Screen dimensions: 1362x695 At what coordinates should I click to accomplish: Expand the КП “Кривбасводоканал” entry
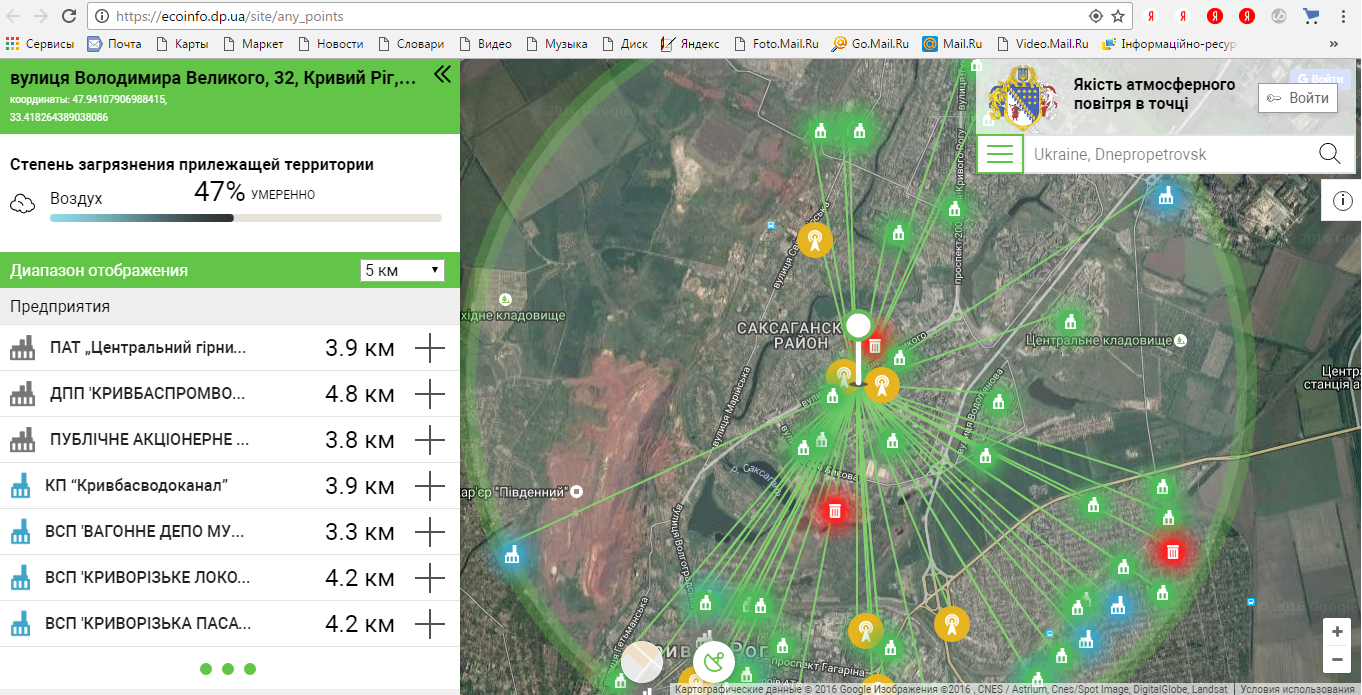pyautogui.click(x=429, y=486)
